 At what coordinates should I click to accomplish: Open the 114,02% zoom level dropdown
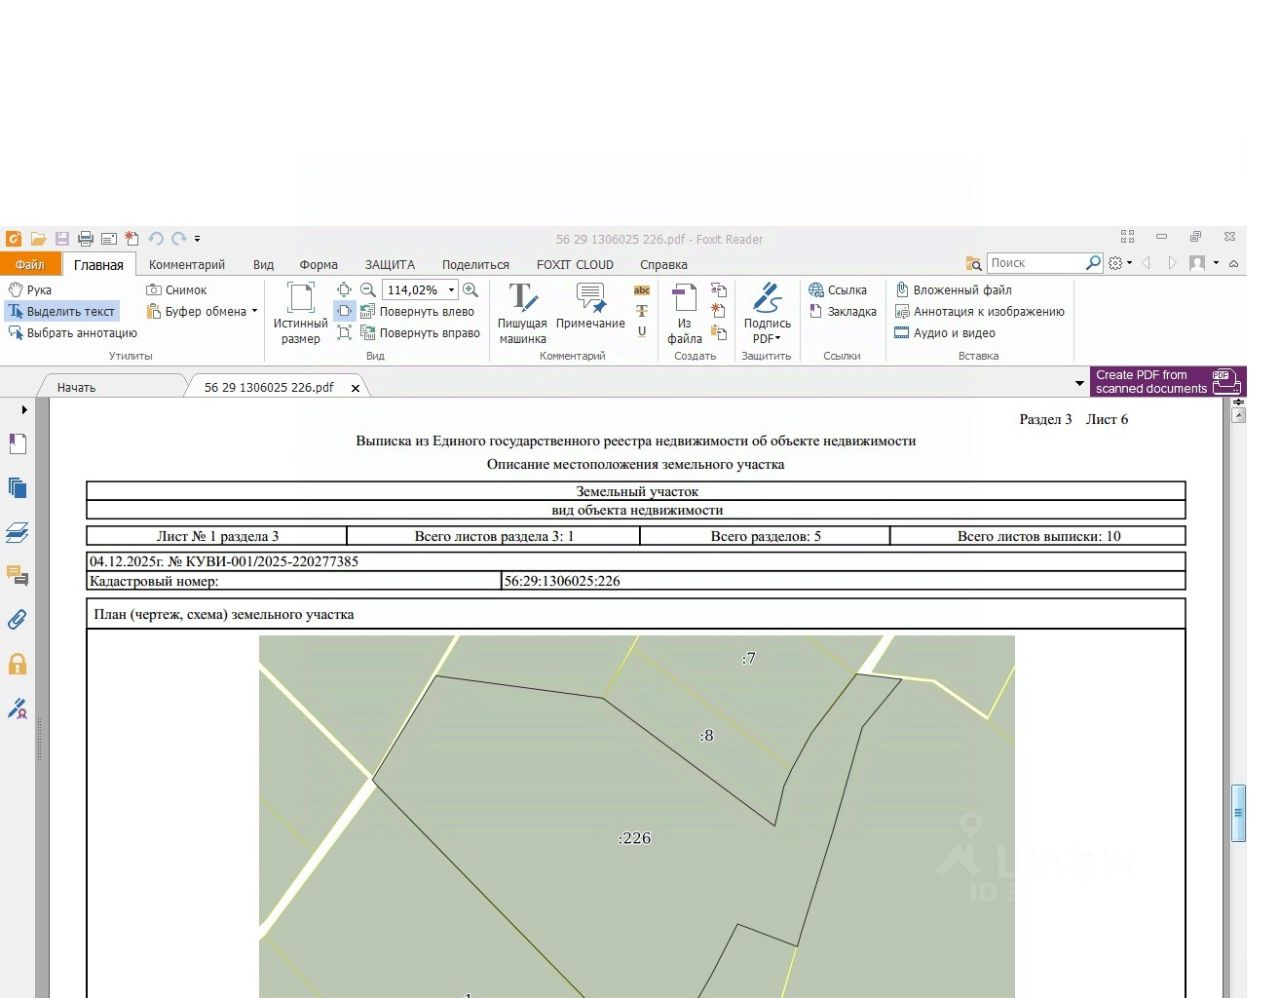(x=451, y=290)
